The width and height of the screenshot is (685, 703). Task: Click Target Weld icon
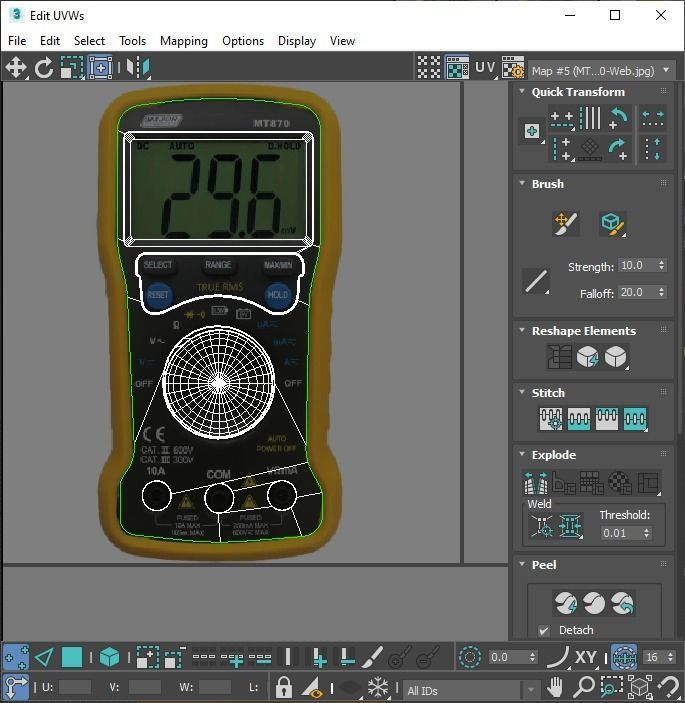pyautogui.click(x=542, y=525)
